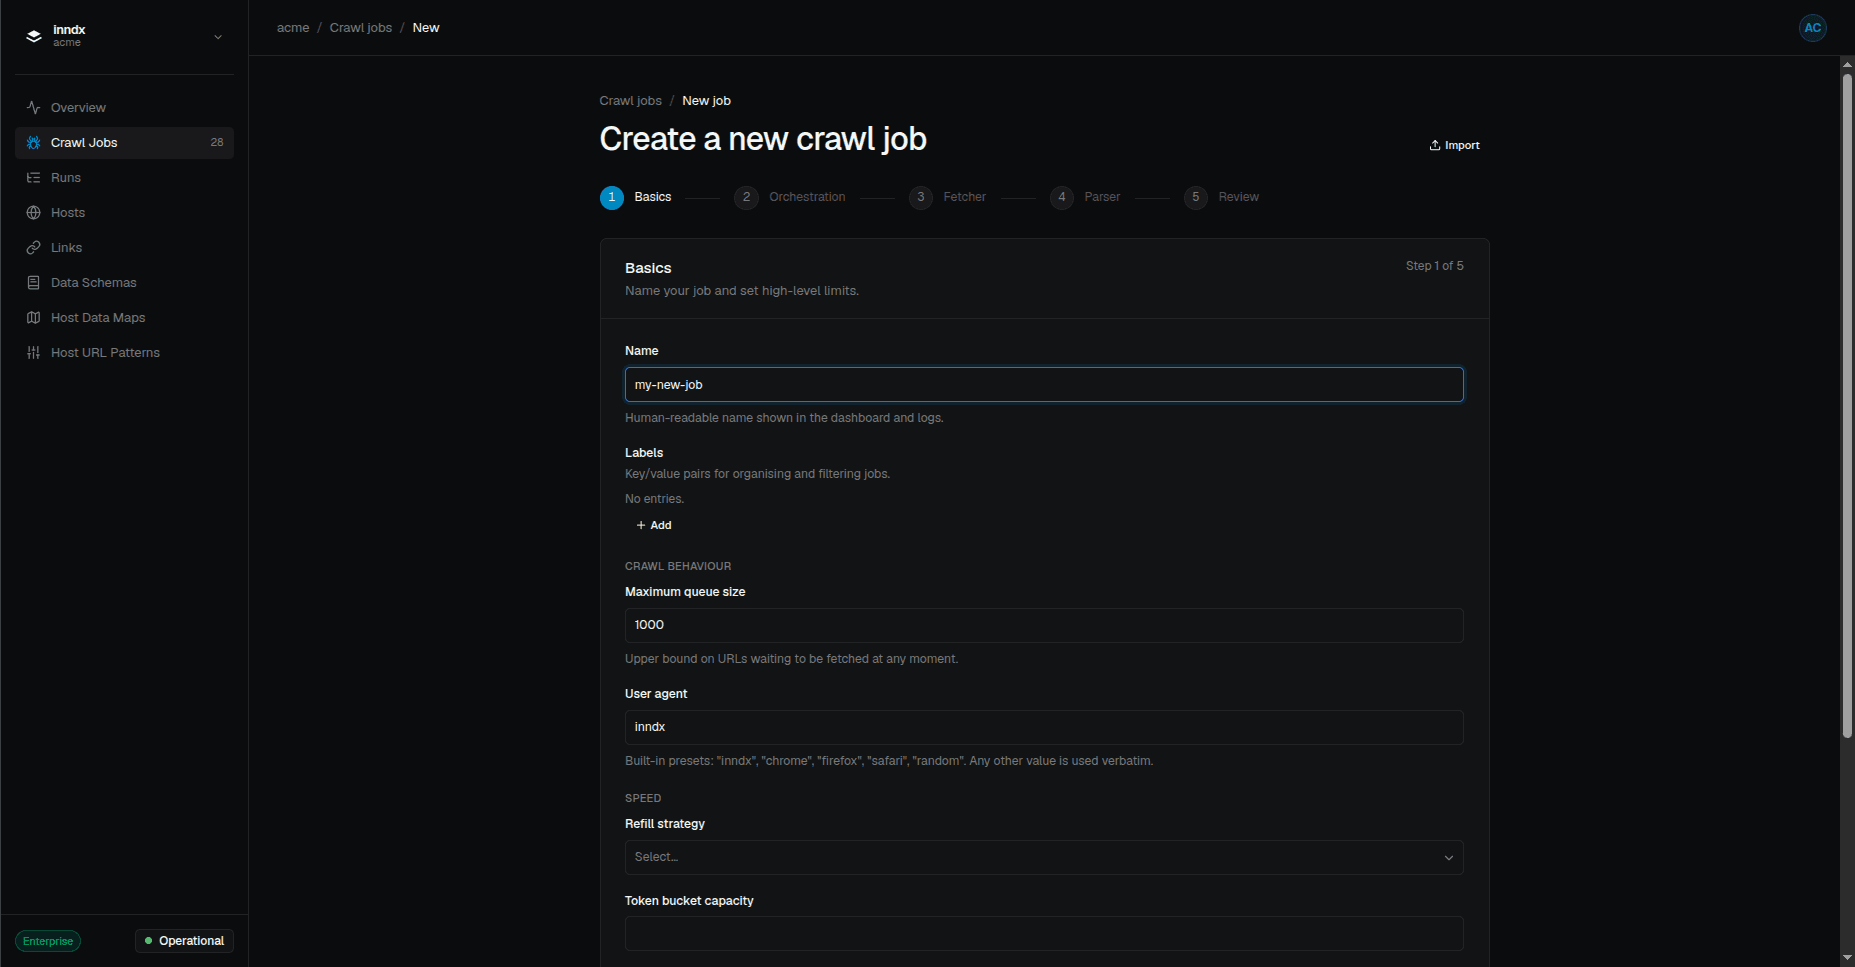
Task: Click the acme breadcrumb in the top bar
Action: coord(293,28)
